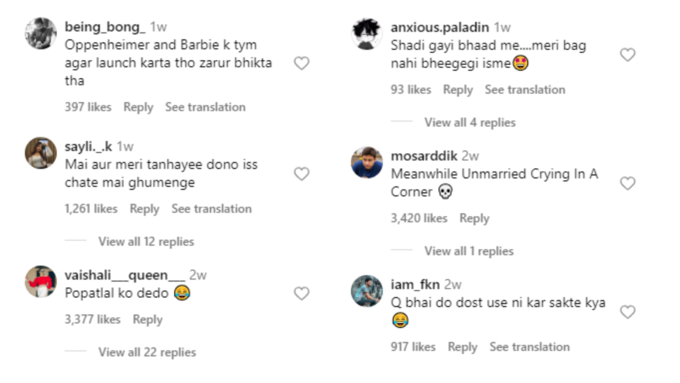Open iam_fkn profile avatar

(x=367, y=291)
